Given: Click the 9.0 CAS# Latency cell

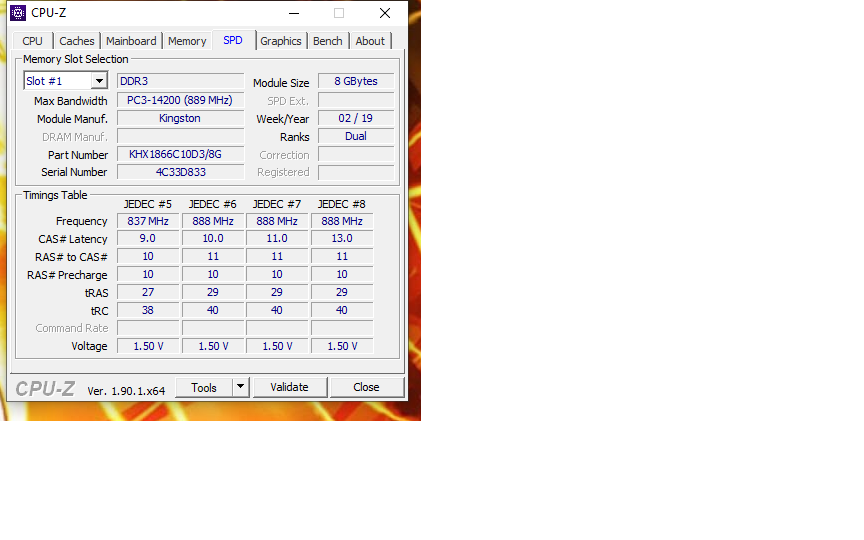Looking at the screenshot, I should [148, 239].
